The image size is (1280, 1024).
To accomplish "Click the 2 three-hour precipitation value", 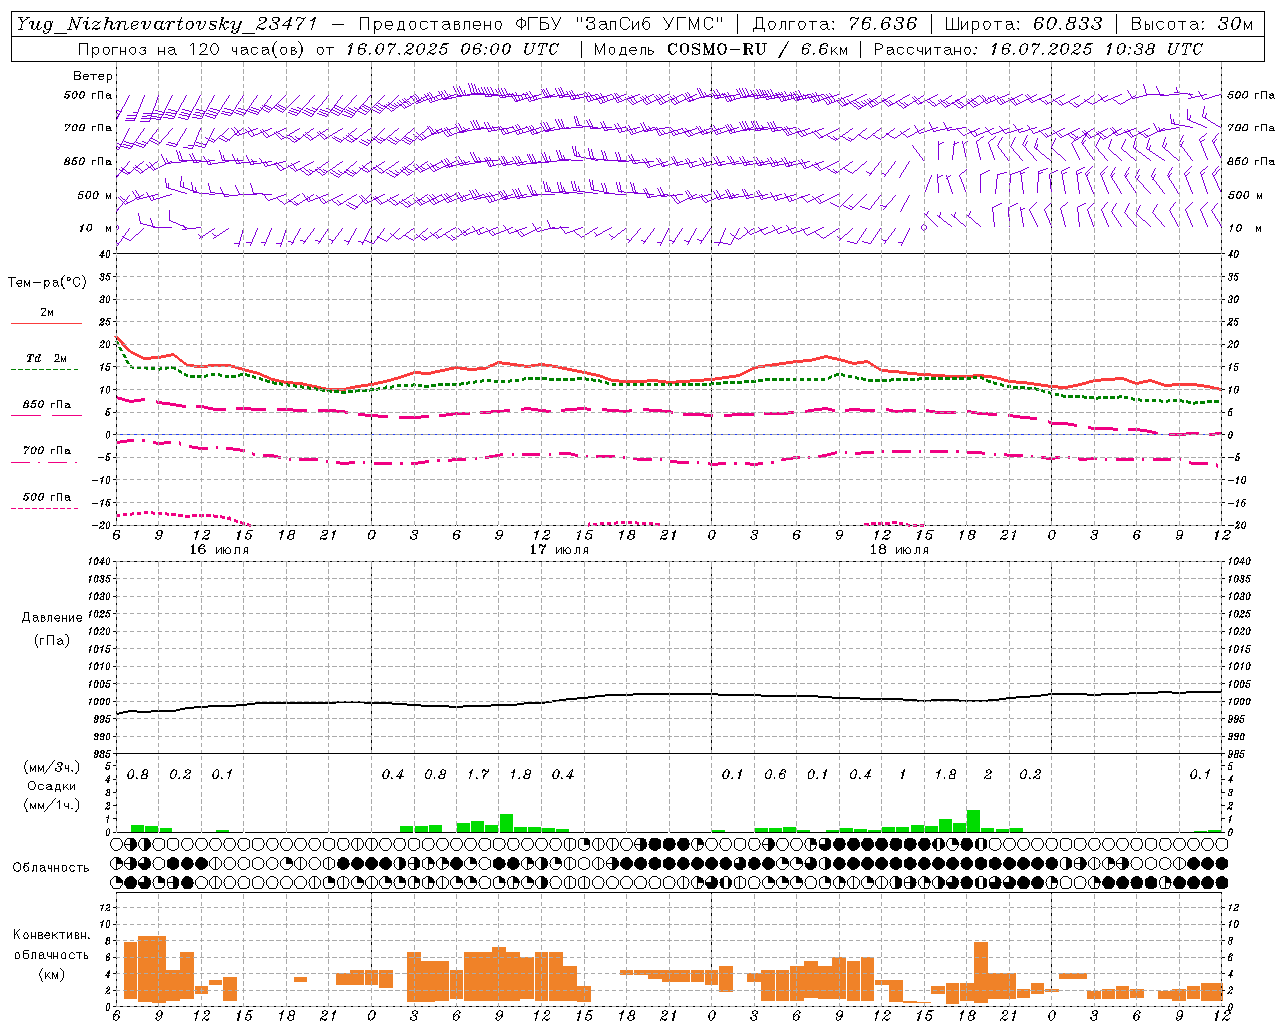I will pos(988,775).
